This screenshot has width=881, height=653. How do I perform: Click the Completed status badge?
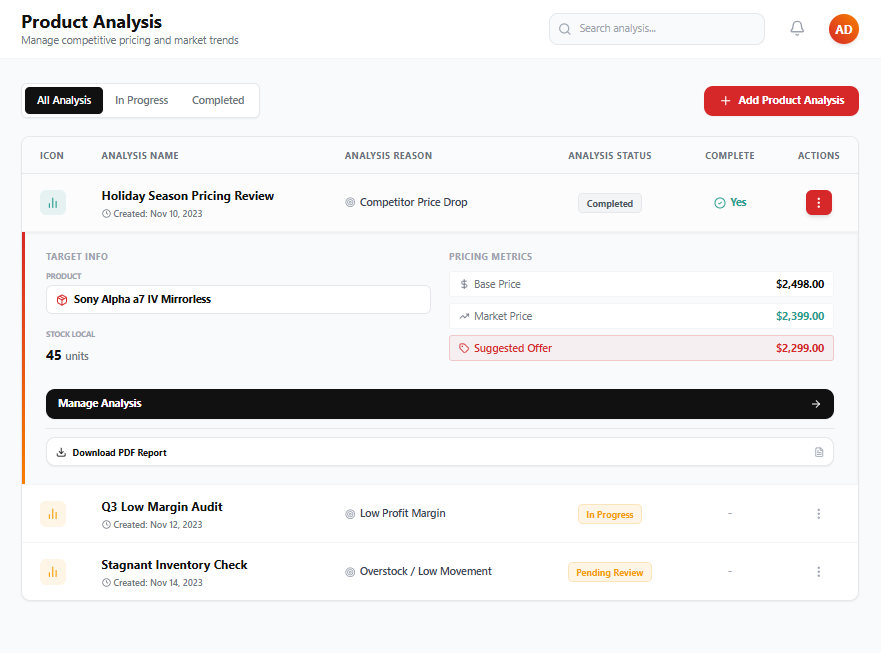(x=610, y=203)
